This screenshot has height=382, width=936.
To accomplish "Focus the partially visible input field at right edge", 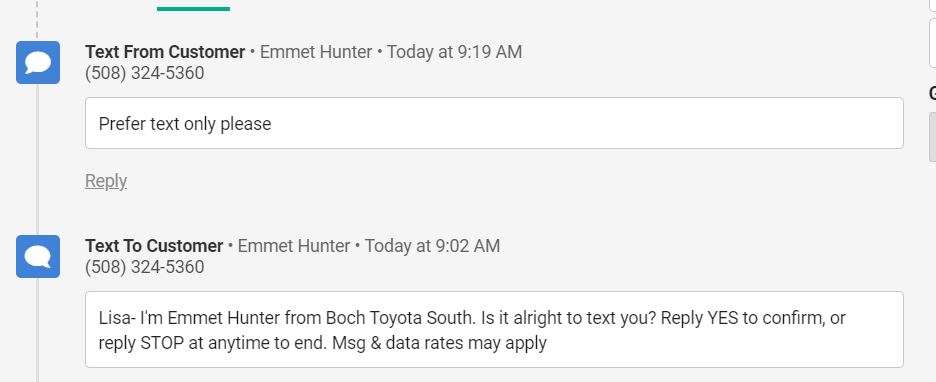I will (x=932, y=42).
